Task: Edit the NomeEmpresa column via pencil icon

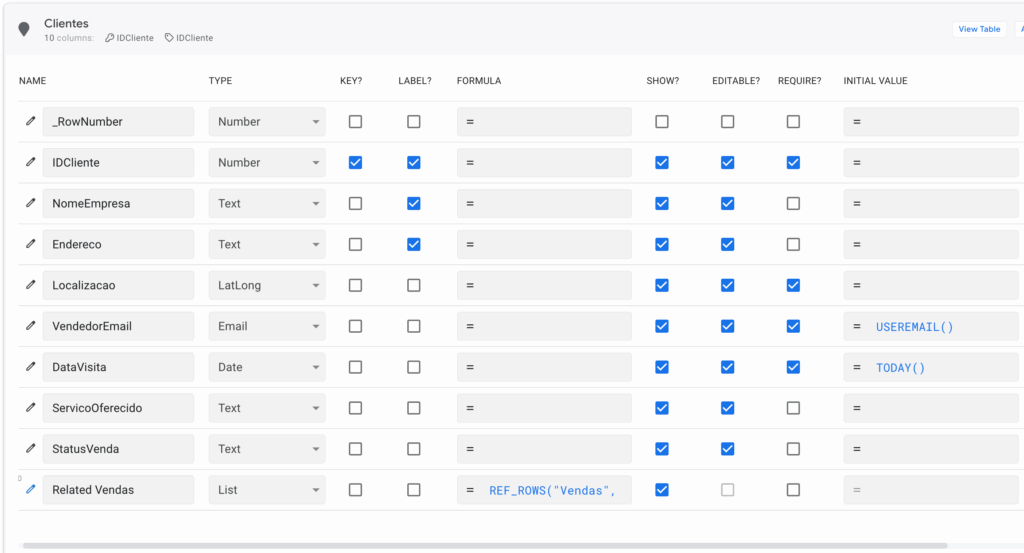Action: click(x=30, y=204)
